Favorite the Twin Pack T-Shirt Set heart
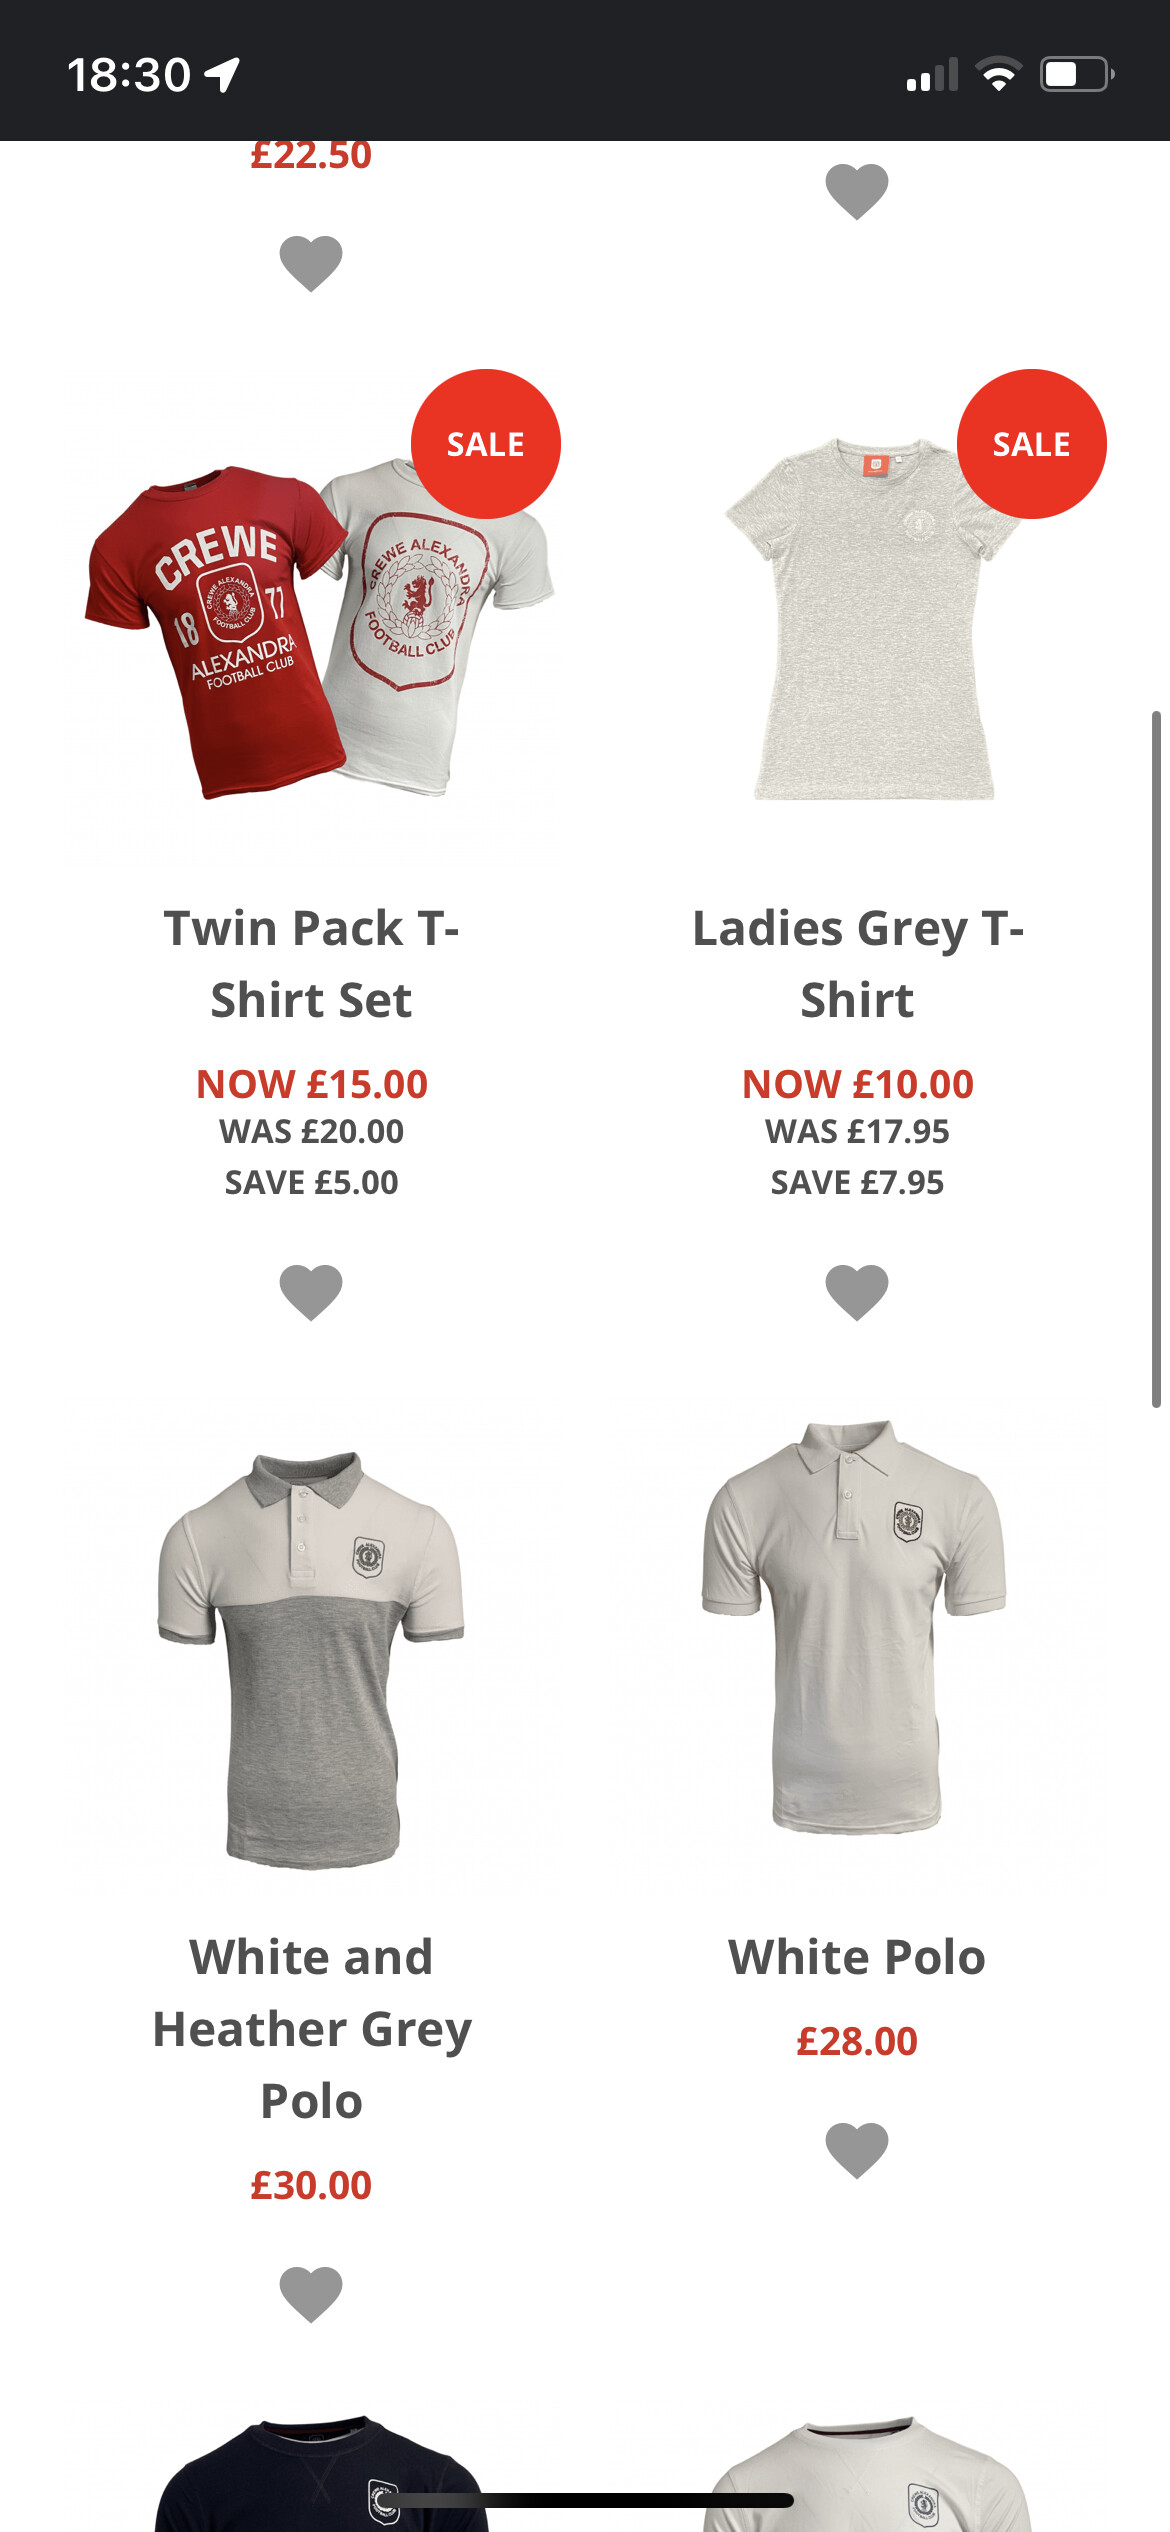The width and height of the screenshot is (1170, 2532). click(311, 1292)
